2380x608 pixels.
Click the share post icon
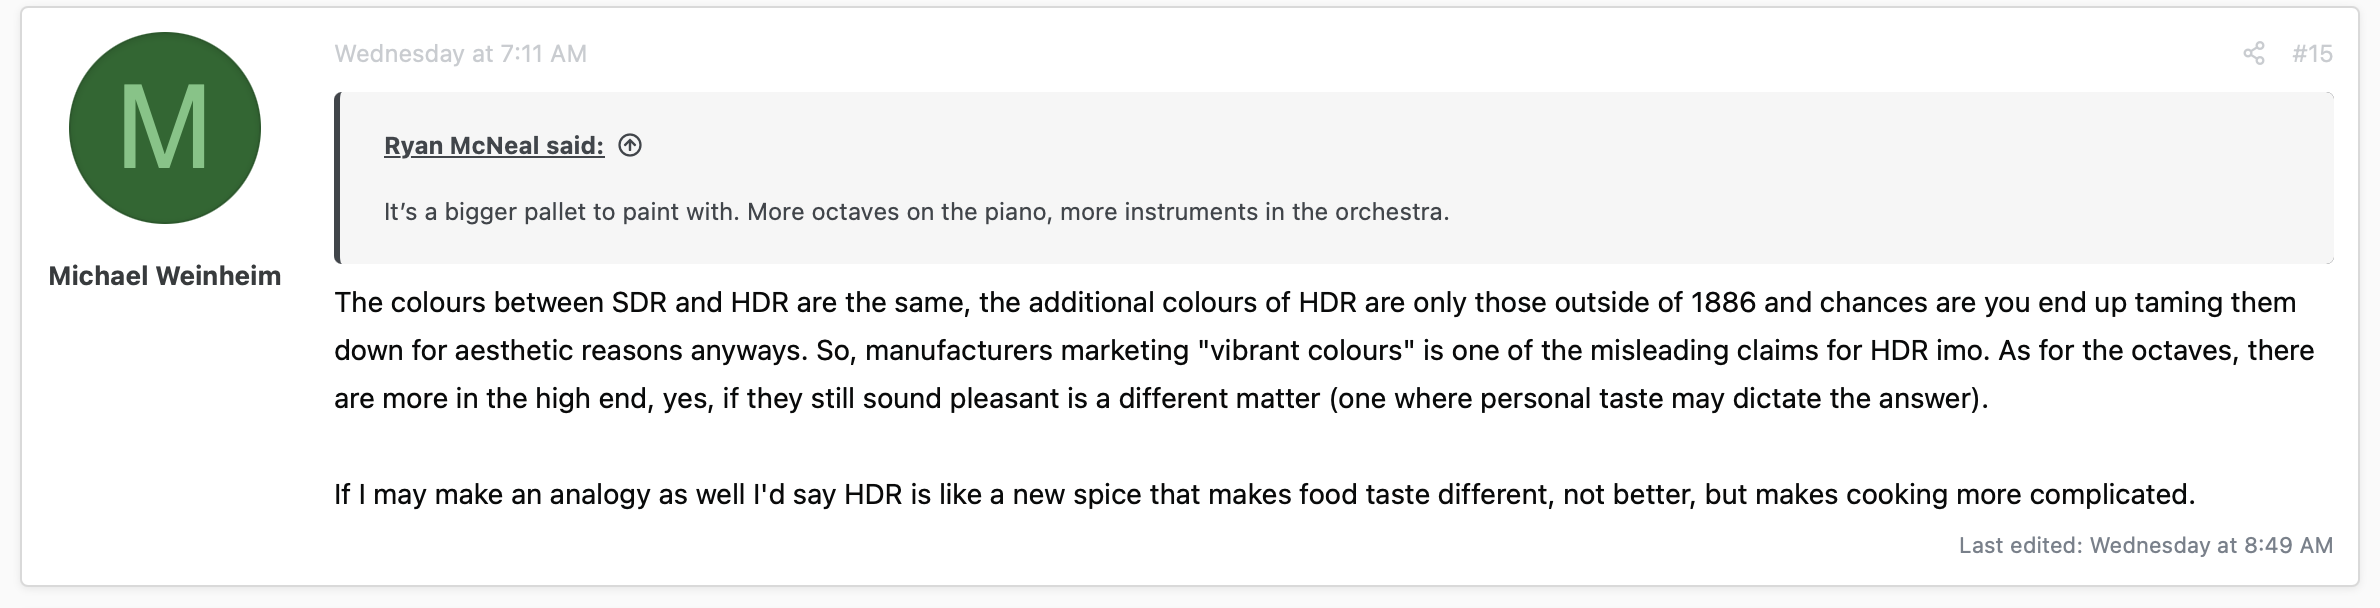click(x=2253, y=54)
